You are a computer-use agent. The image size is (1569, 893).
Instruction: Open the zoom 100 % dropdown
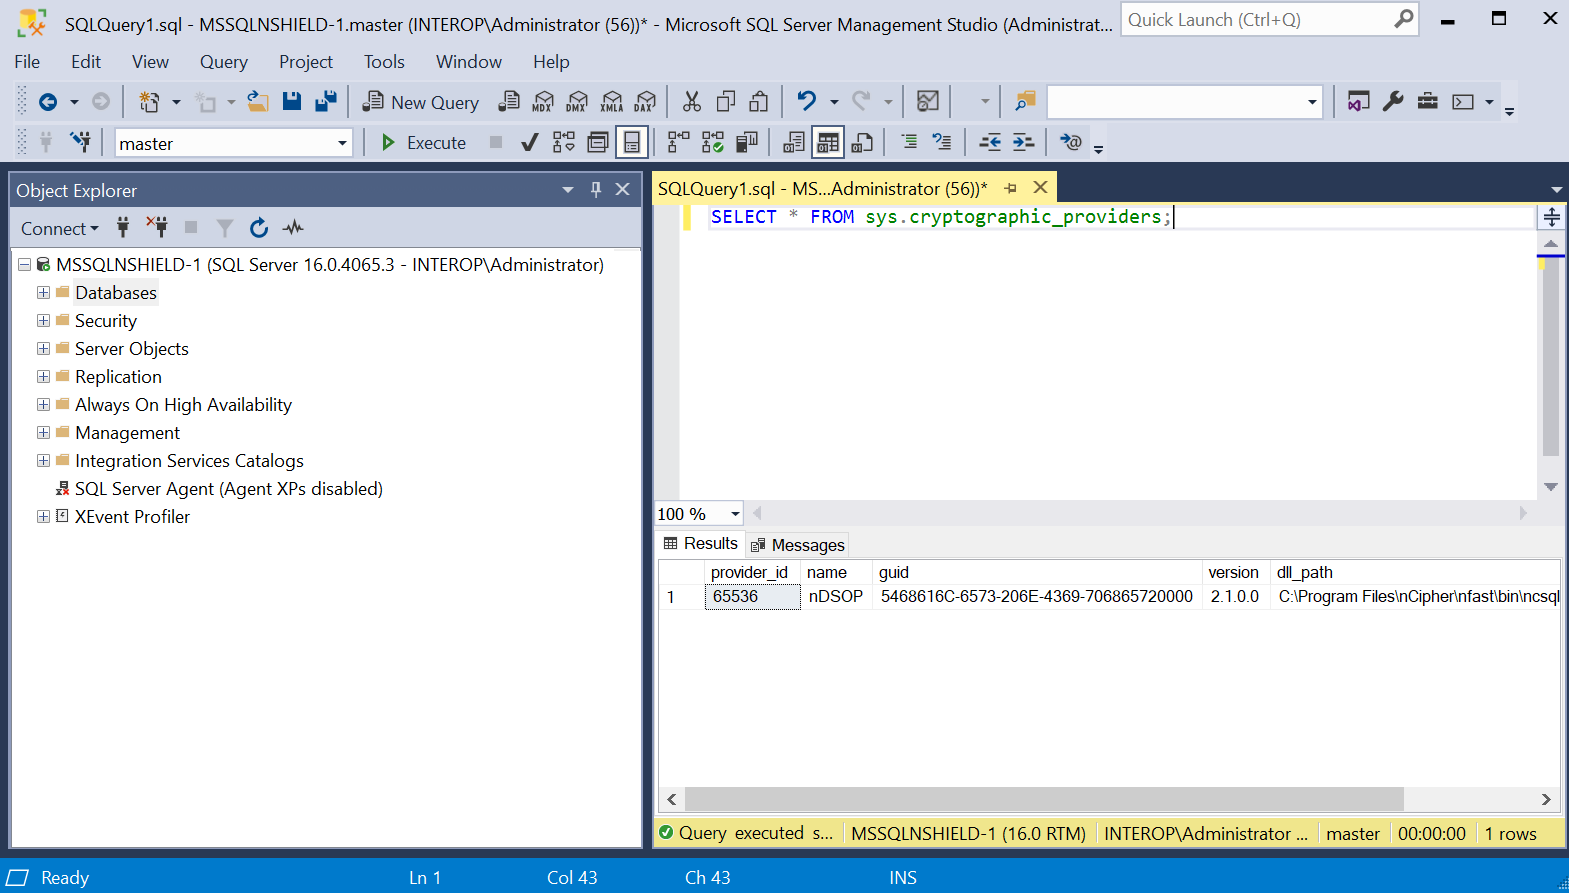pos(735,514)
